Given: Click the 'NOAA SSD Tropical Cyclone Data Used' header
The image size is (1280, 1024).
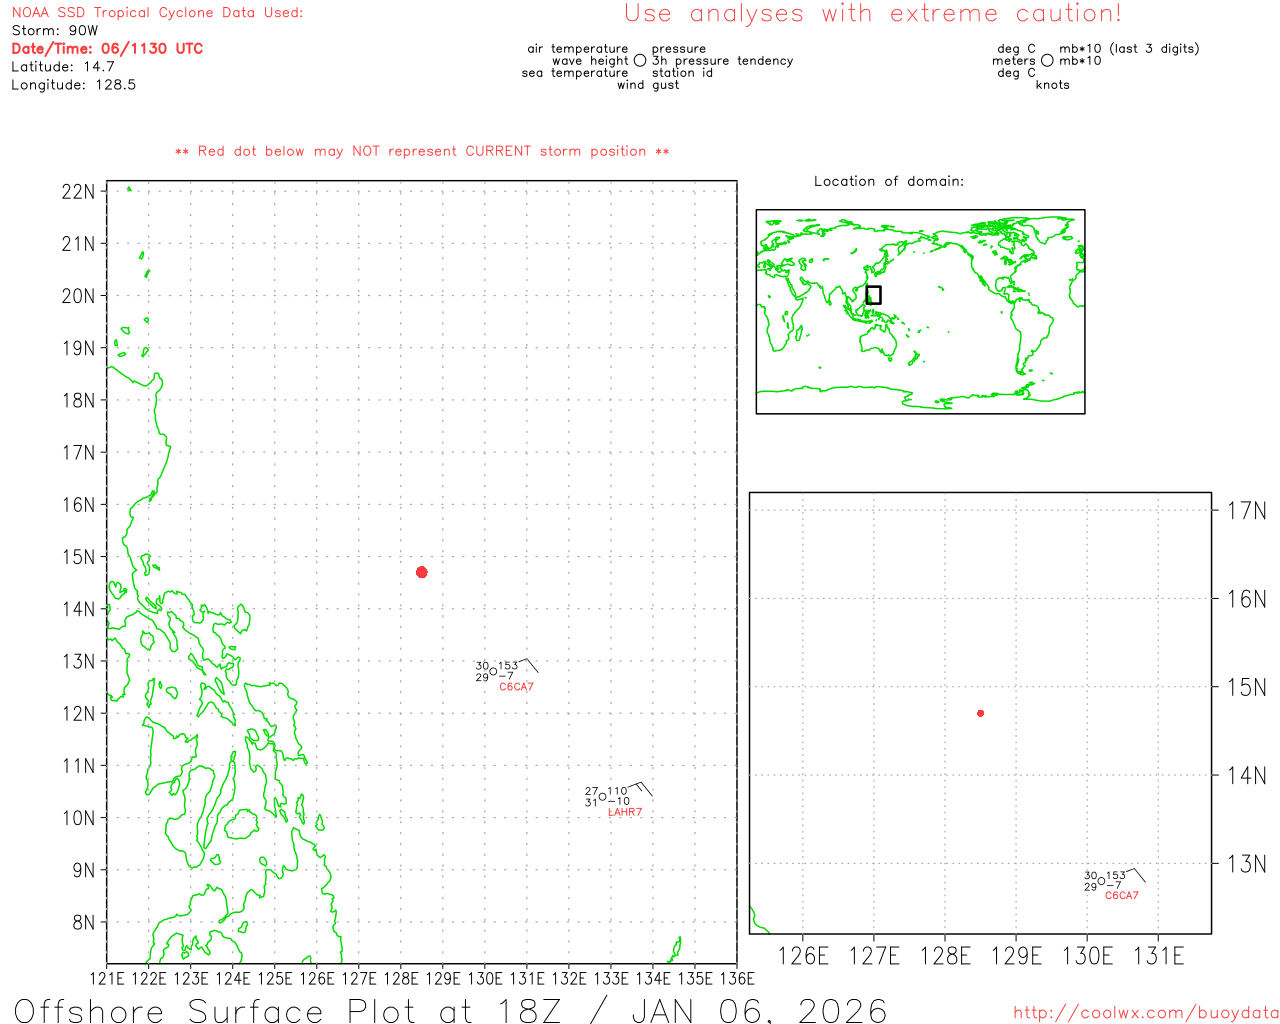Looking at the screenshot, I should [157, 13].
